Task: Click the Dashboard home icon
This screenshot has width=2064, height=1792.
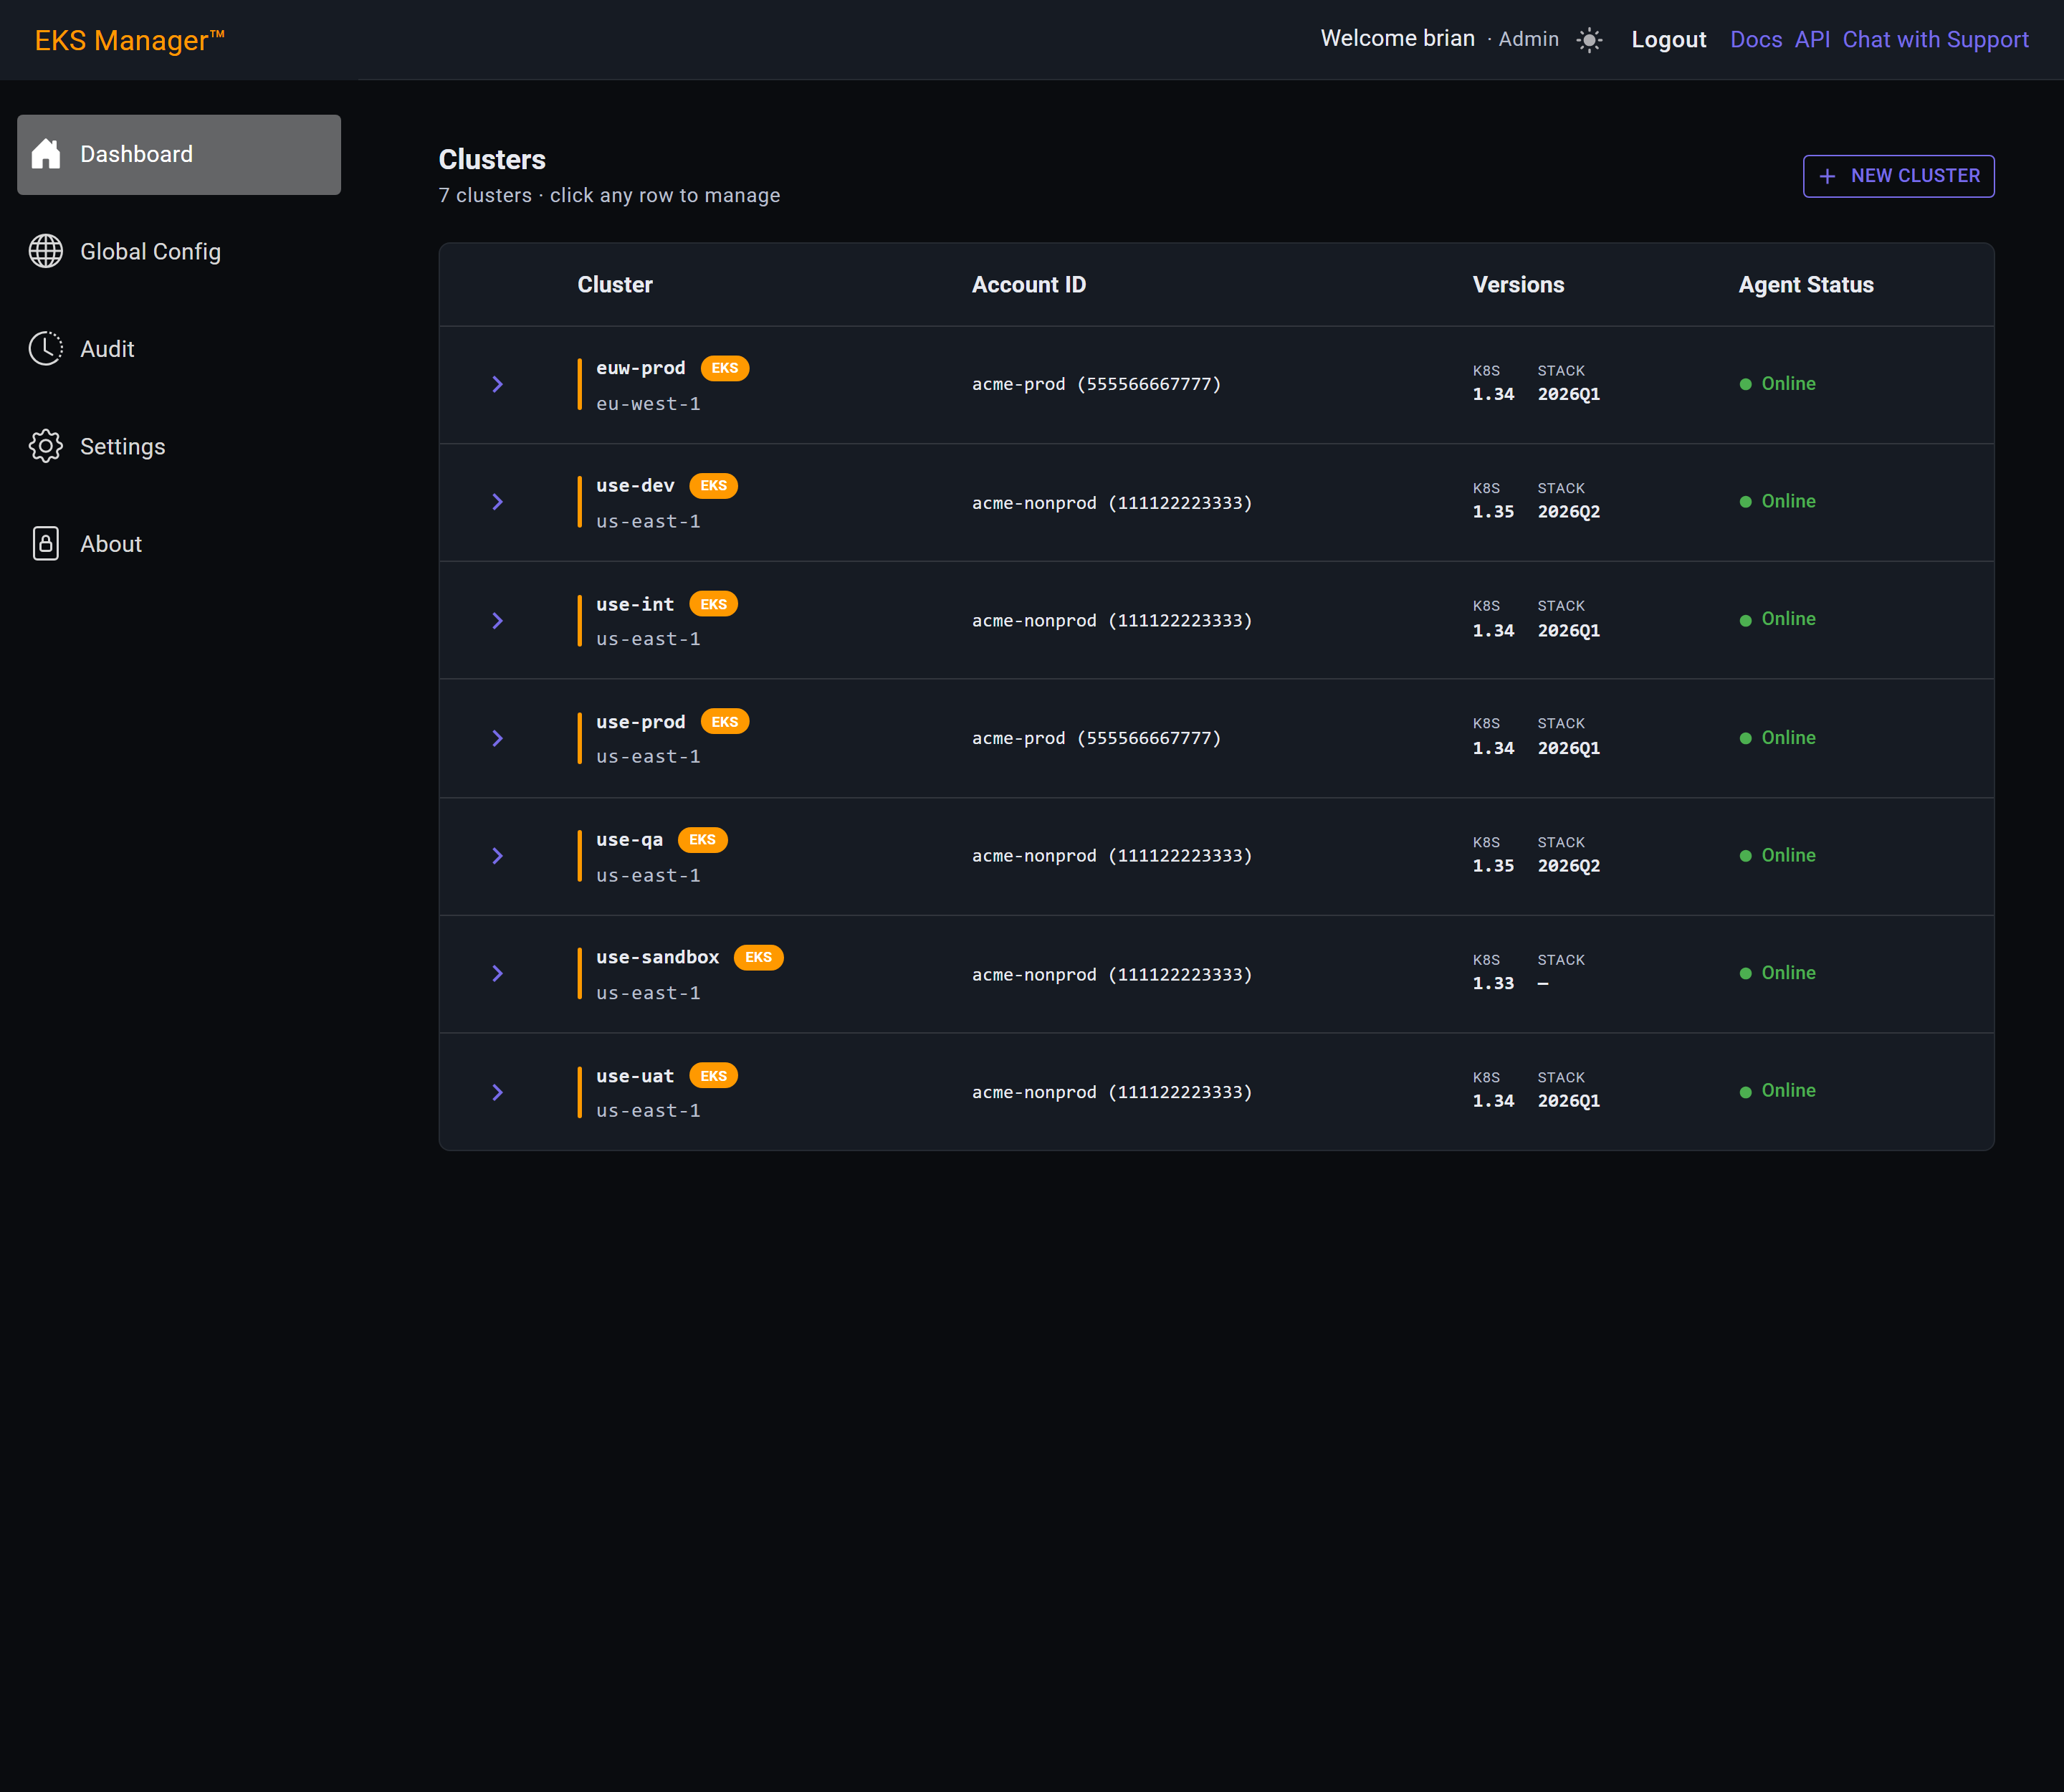Action: pyautogui.click(x=46, y=154)
